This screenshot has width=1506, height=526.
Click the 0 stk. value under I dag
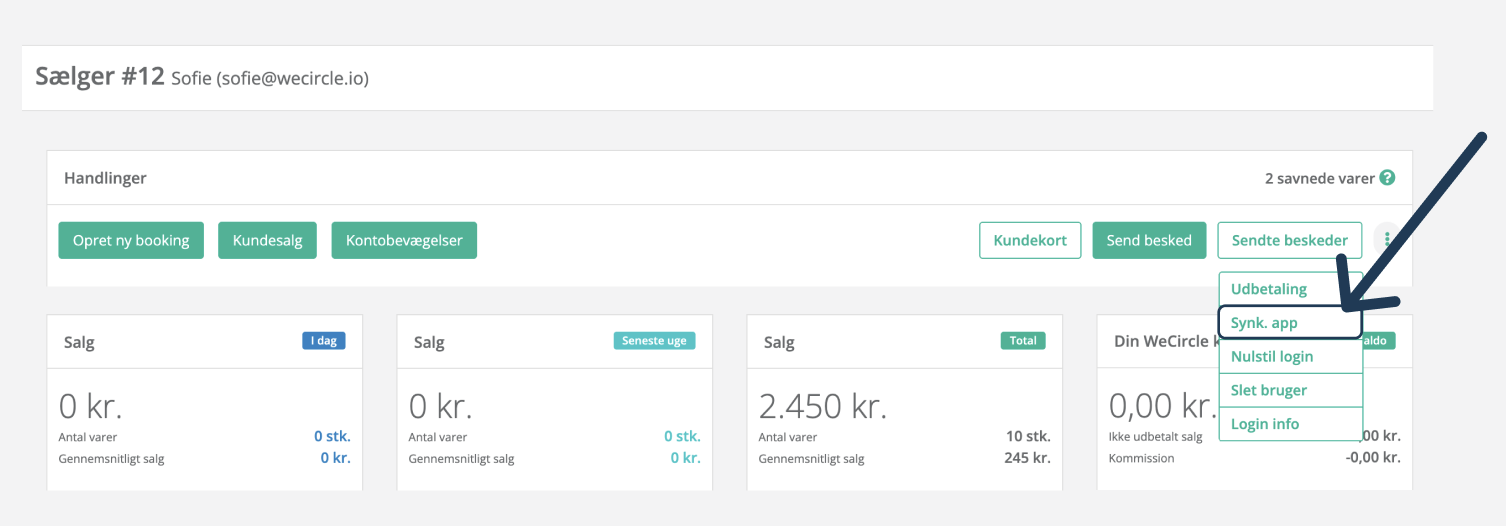click(x=332, y=437)
